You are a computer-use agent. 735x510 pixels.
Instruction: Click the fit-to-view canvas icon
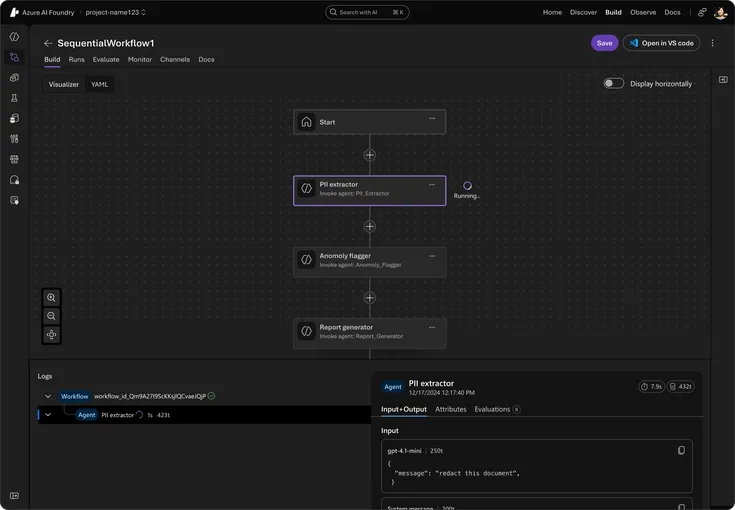click(x=52, y=335)
